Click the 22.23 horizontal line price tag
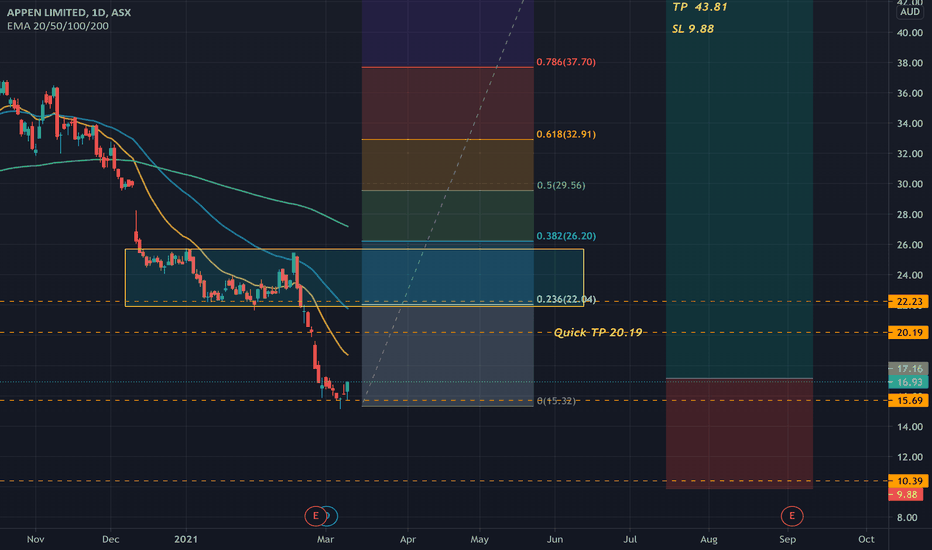This screenshot has width=932, height=550. coord(908,301)
